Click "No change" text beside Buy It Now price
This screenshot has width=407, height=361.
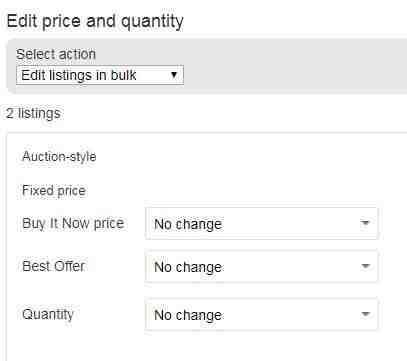tap(188, 224)
